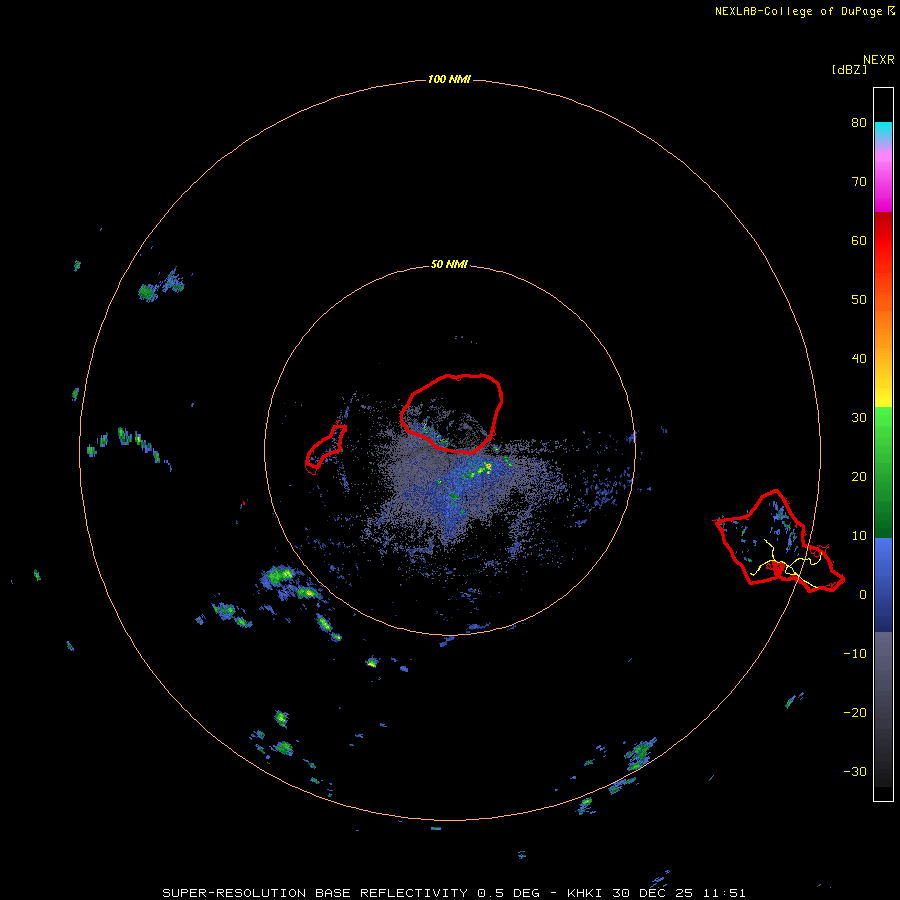This screenshot has width=900, height=900.
Task: Click the dBZ unit label above color scale
Action: (x=849, y=70)
